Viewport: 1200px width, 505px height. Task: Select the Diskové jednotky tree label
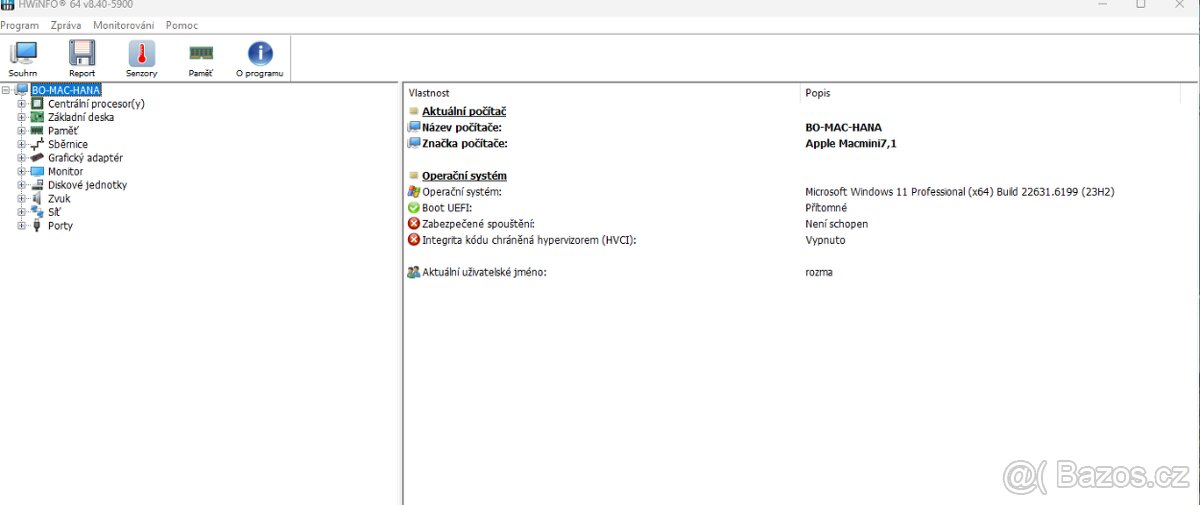pos(87,184)
